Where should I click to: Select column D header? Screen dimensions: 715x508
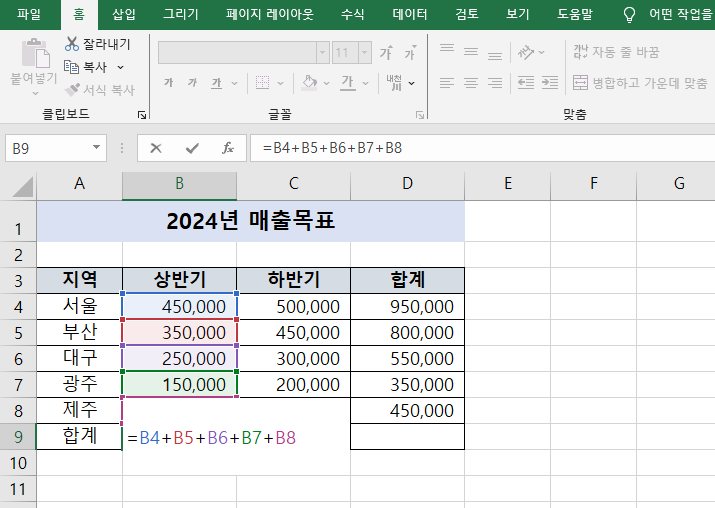pyautogui.click(x=408, y=184)
